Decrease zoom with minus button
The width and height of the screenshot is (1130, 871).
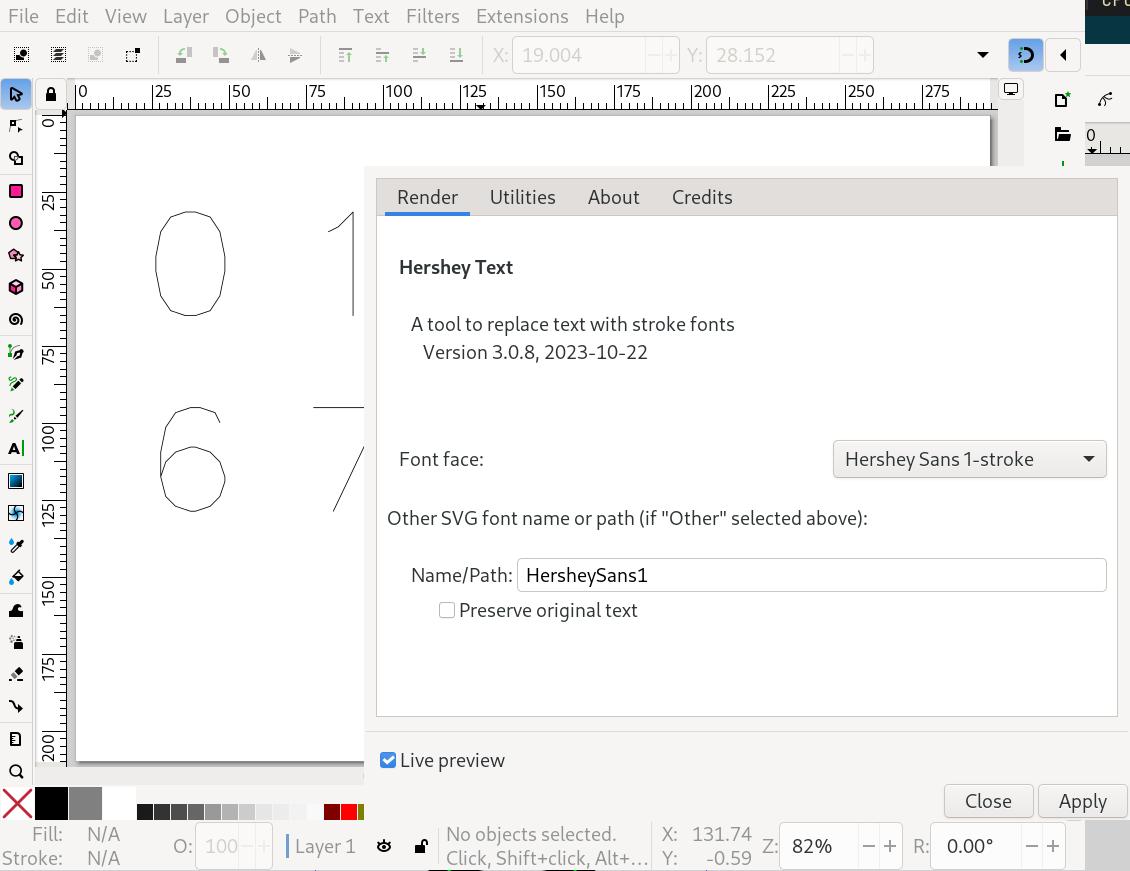click(869, 847)
